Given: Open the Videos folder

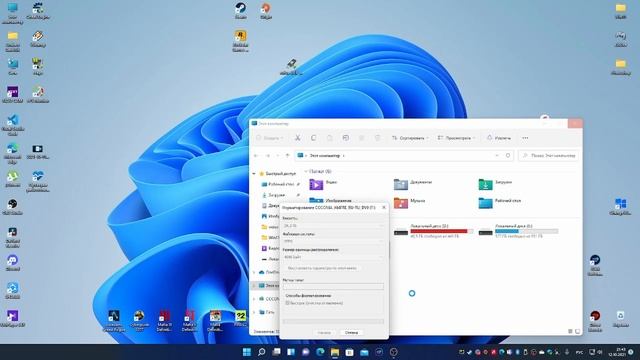Looking at the screenshot, I should (324, 184).
